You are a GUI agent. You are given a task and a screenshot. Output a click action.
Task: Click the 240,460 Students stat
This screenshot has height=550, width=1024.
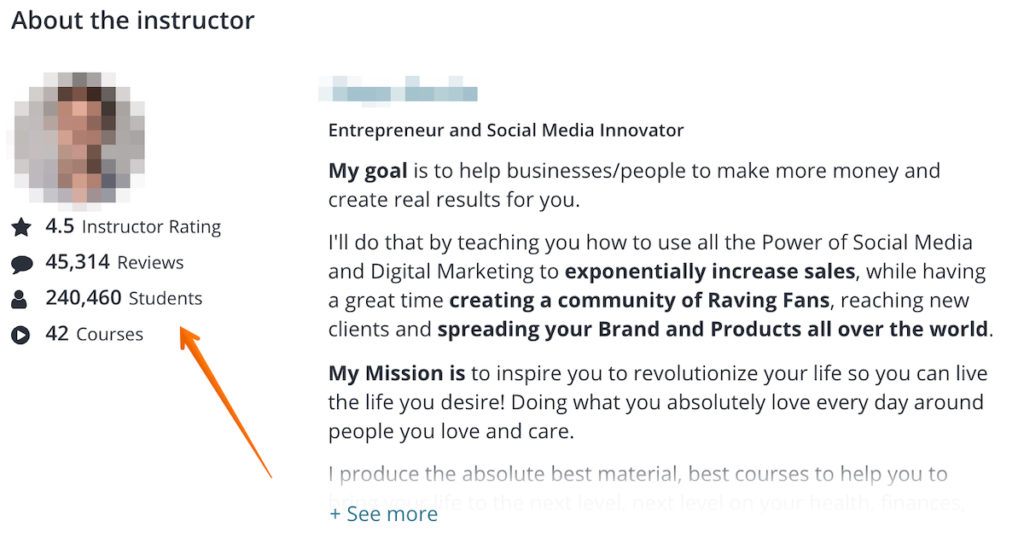click(123, 298)
